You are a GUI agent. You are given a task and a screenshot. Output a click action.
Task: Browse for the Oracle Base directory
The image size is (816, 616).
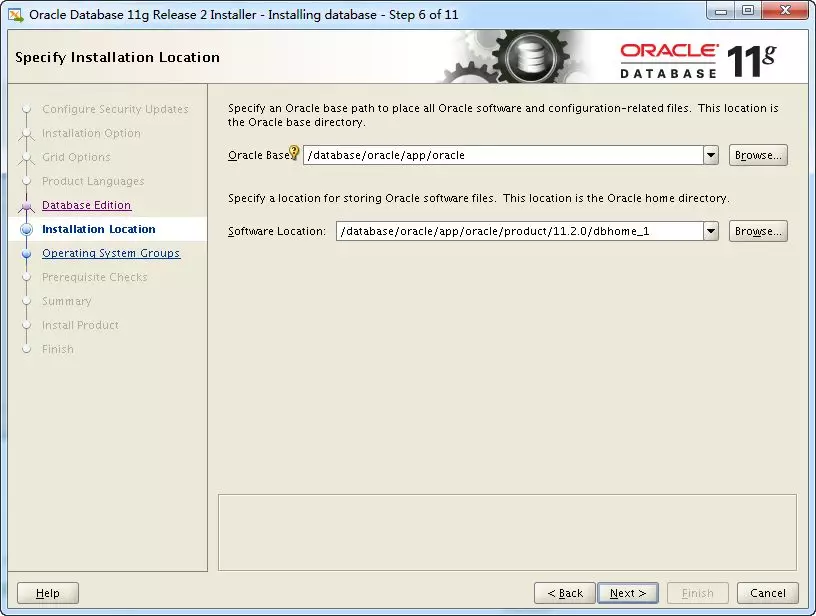tap(758, 155)
